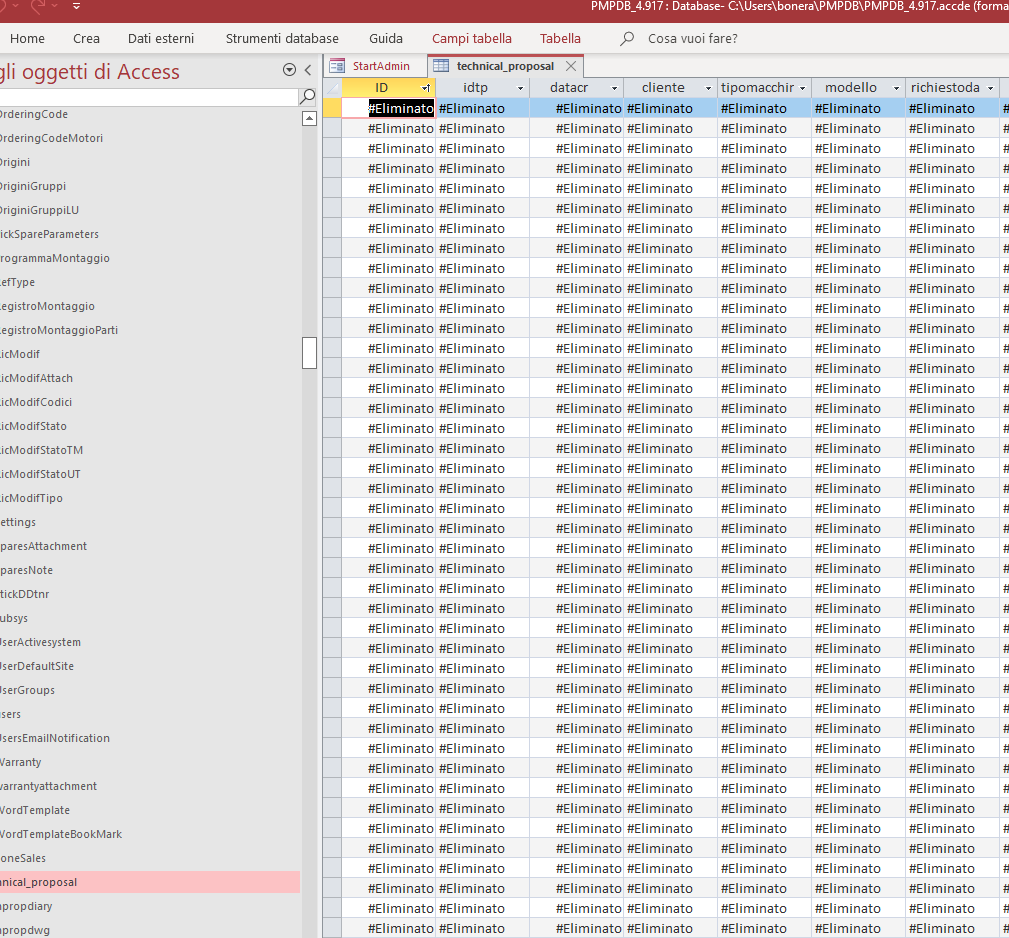1009x938 pixels.
Task: Open the cliente column filter dropdown
Action: coord(708,88)
